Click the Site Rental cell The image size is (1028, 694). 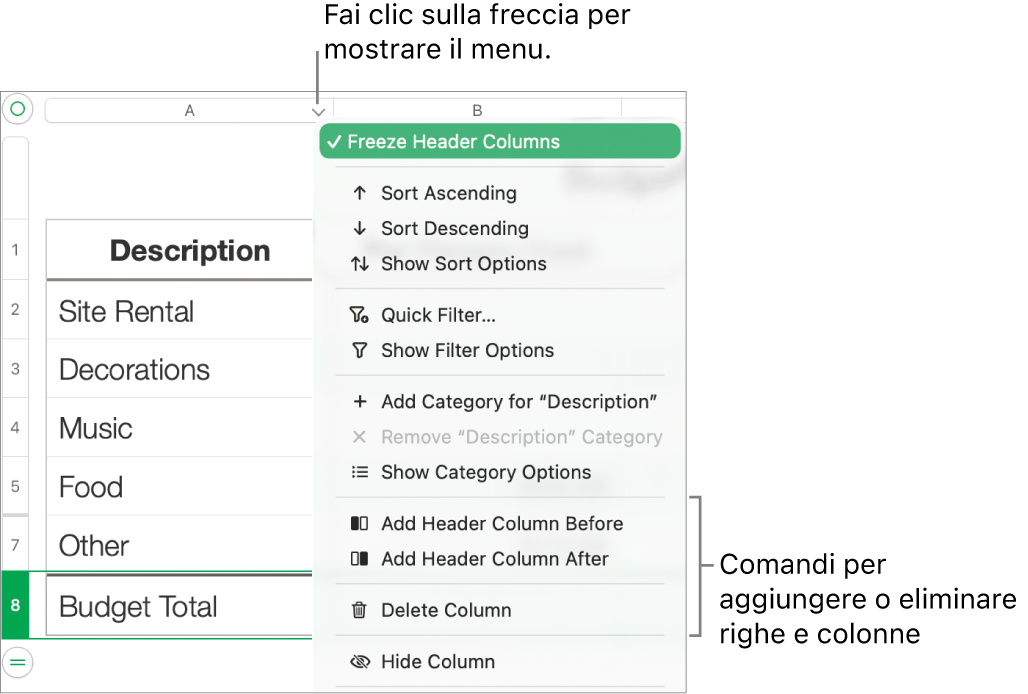tap(180, 311)
